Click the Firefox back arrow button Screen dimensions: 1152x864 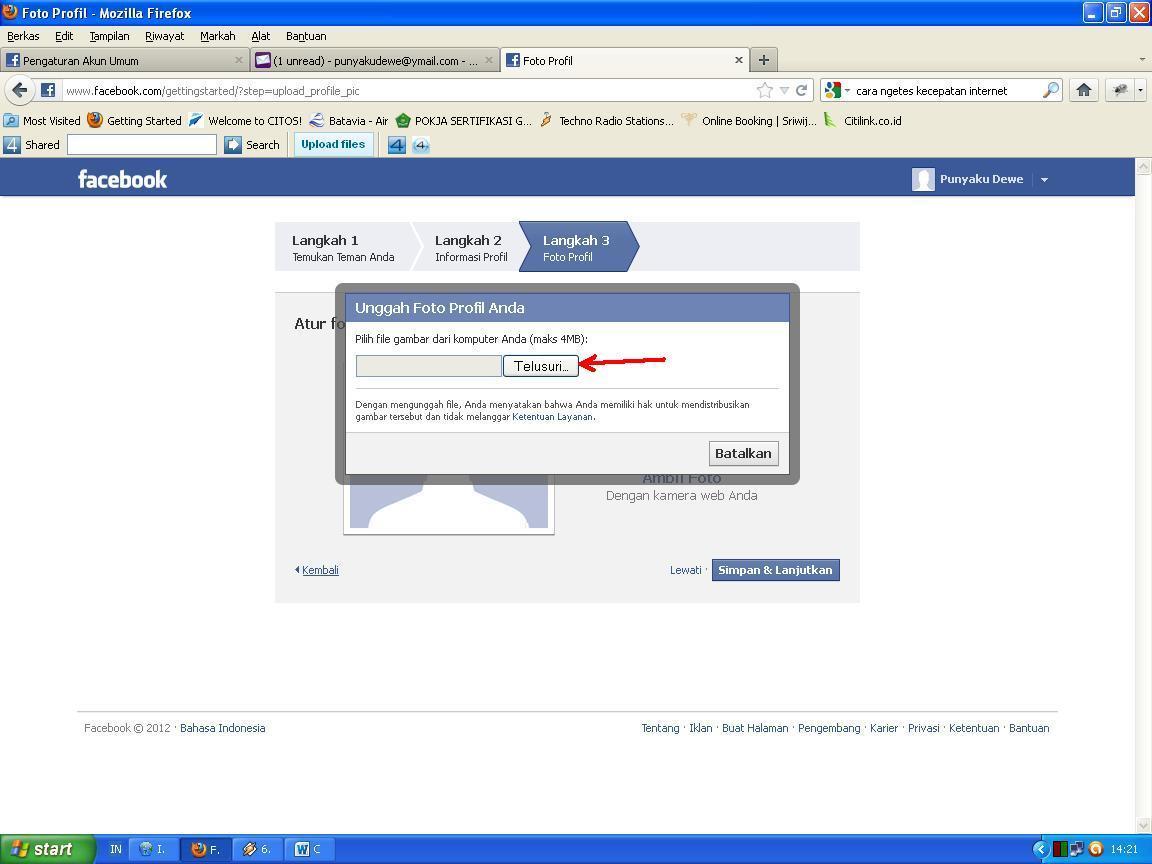pyautogui.click(x=19, y=90)
